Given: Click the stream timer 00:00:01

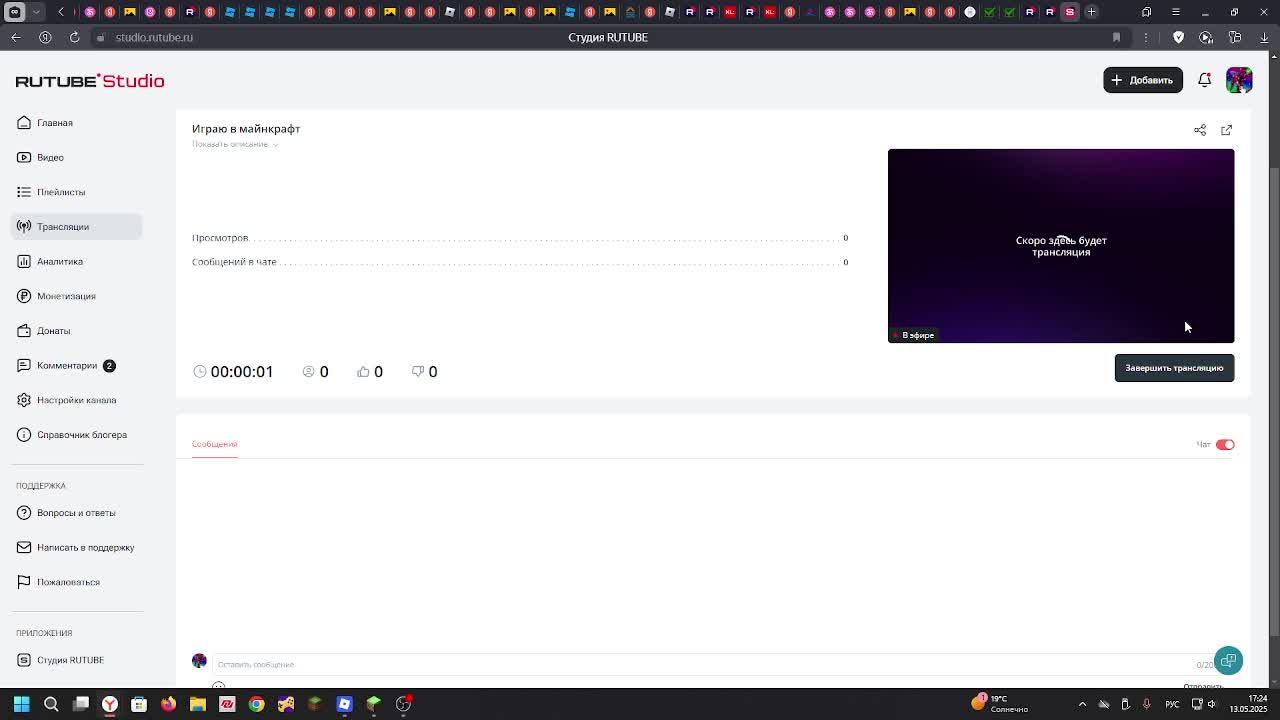Looking at the screenshot, I should tap(241, 372).
